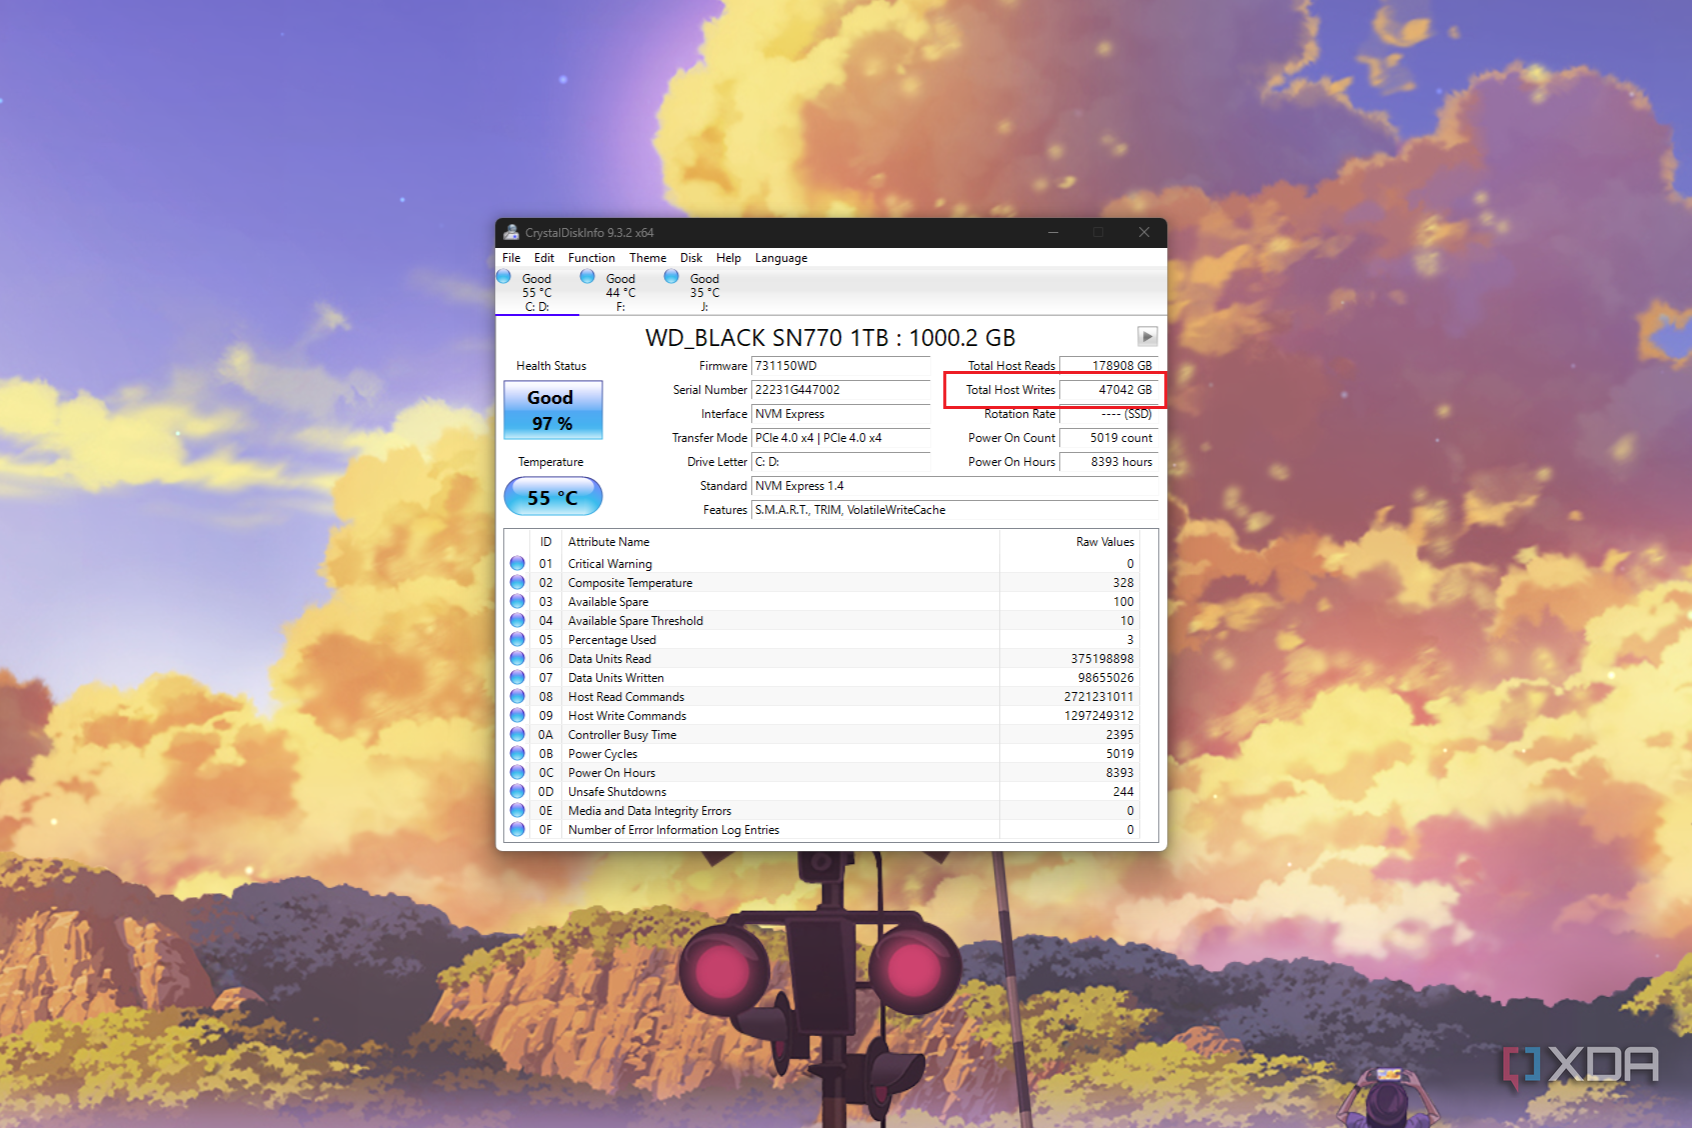Click status orb for Controller Busy Time row
The width and height of the screenshot is (1692, 1128).
(517, 734)
